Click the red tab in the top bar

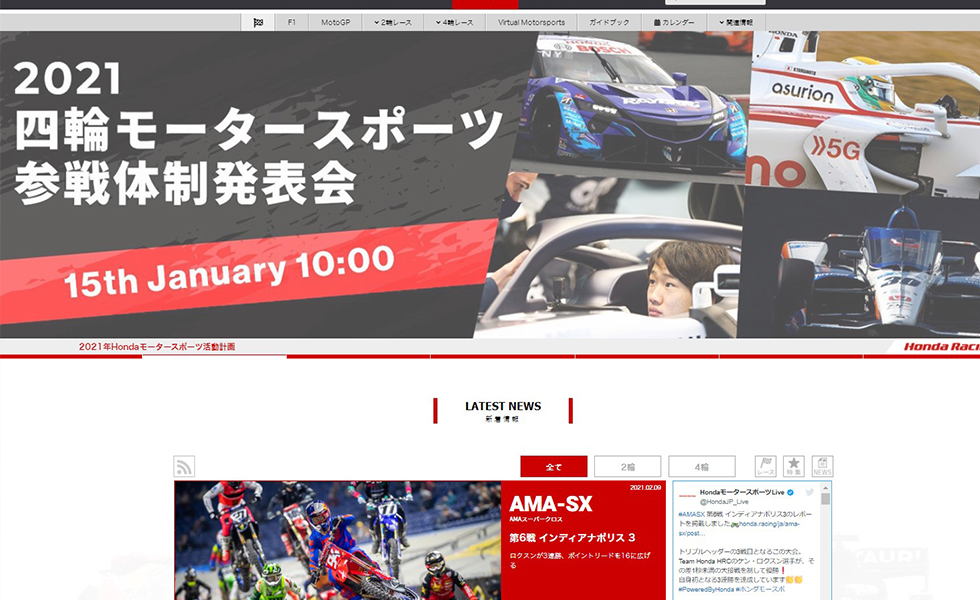click(x=485, y=4)
